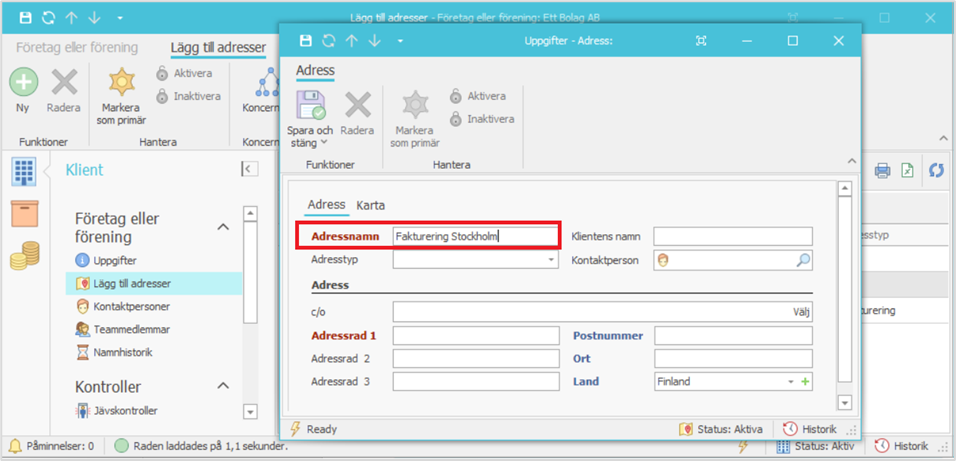Click the search magnifier in Kontaktperson field
The image size is (956, 461).
(803, 260)
